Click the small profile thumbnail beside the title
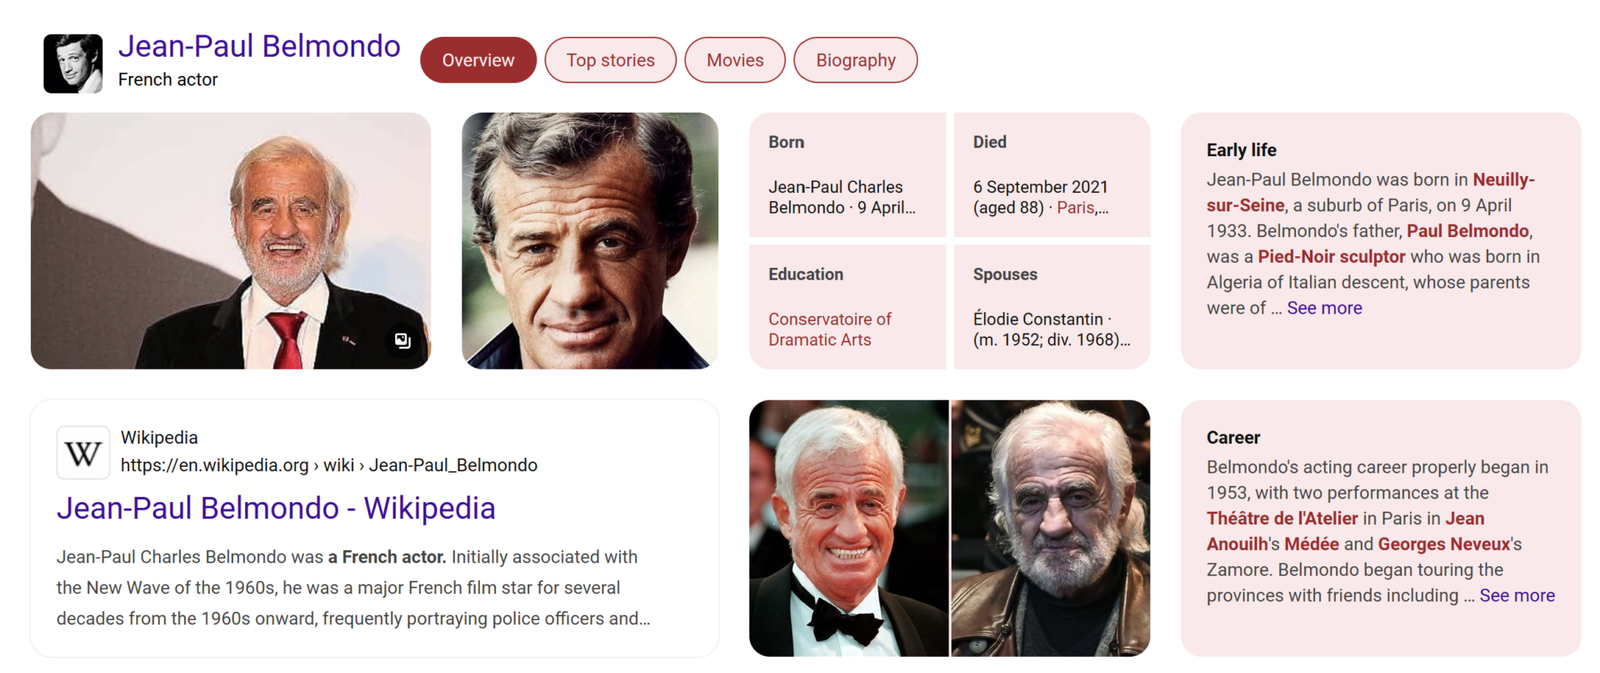The image size is (1600, 673). (73, 64)
